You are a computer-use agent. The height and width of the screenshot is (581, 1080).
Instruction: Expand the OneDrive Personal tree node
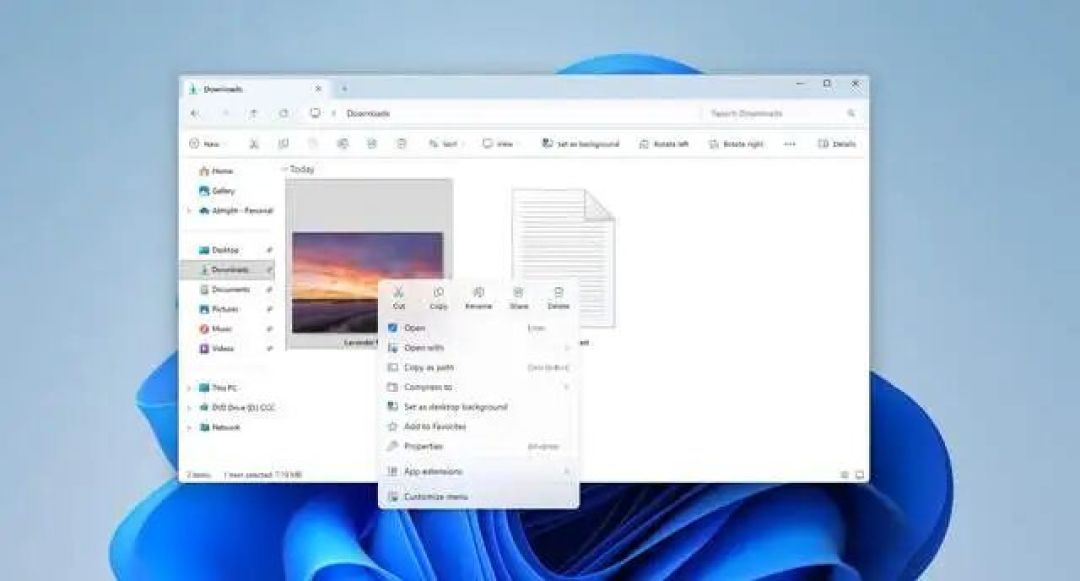click(189, 211)
